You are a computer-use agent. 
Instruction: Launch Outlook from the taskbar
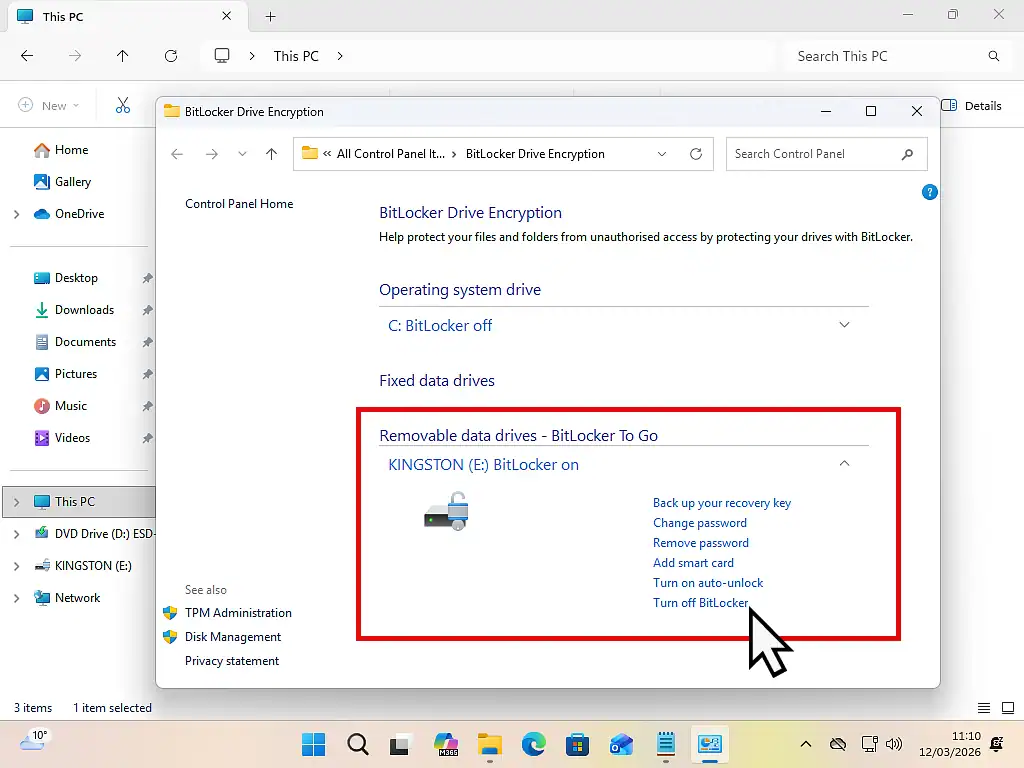tap(622, 744)
